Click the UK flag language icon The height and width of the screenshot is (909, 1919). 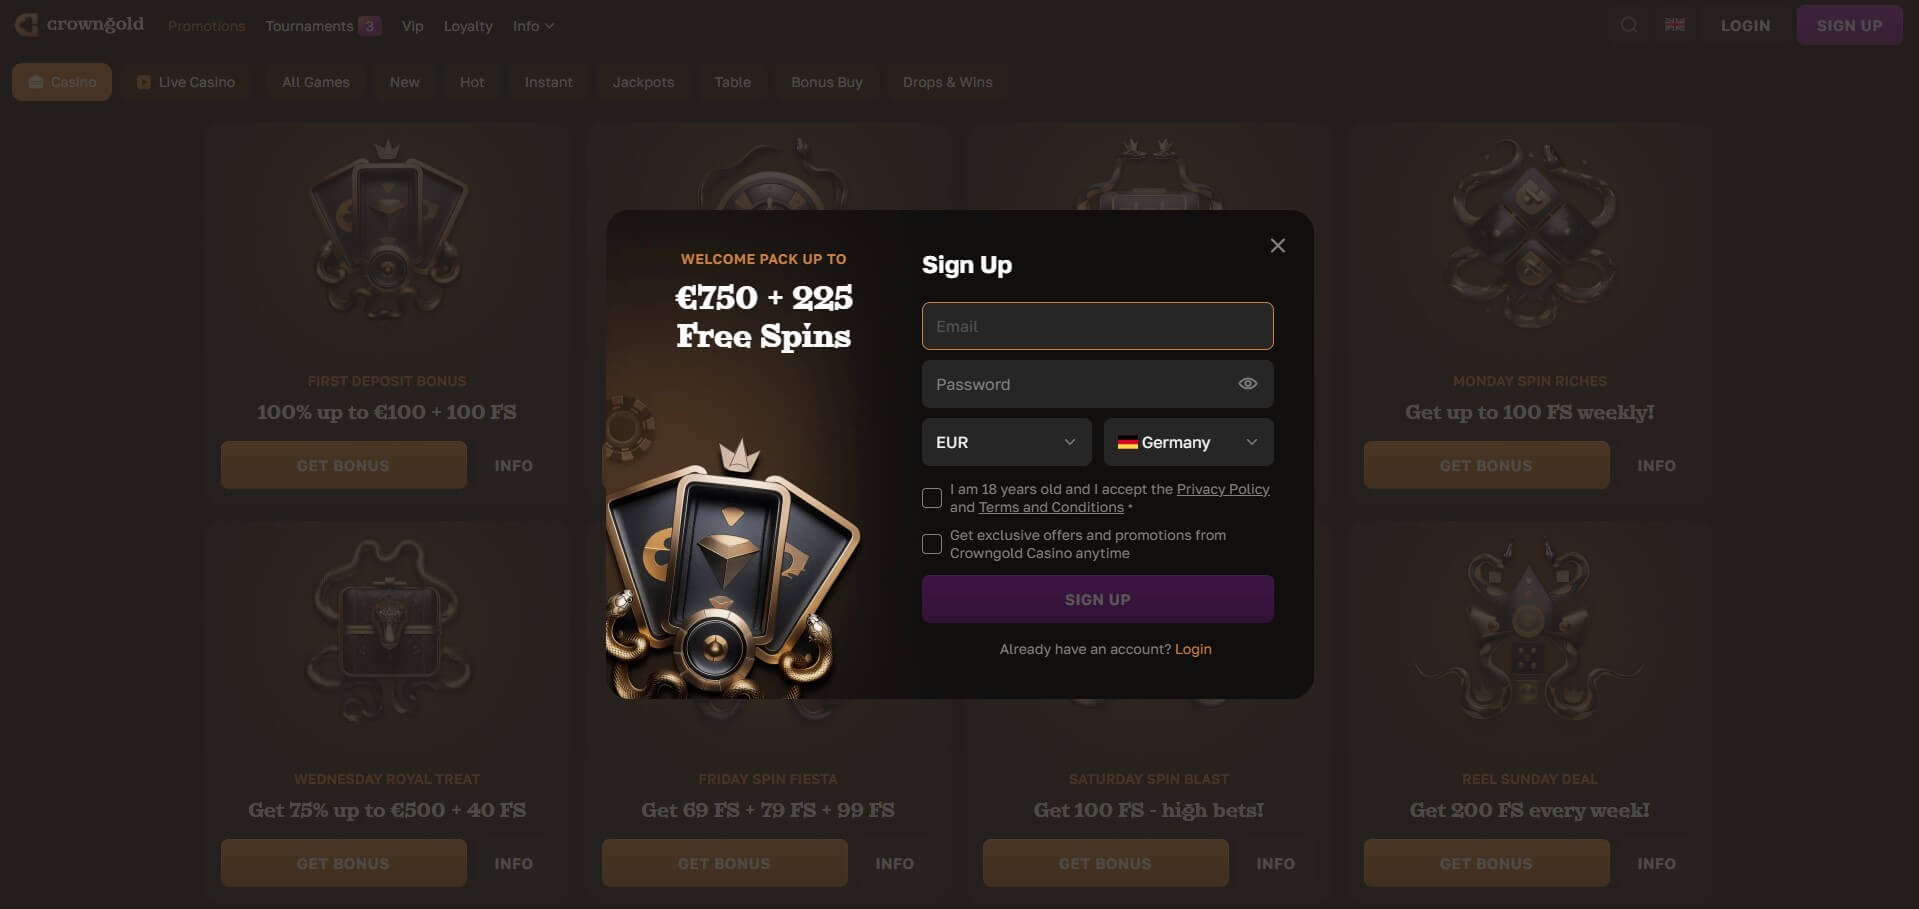coord(1675,25)
